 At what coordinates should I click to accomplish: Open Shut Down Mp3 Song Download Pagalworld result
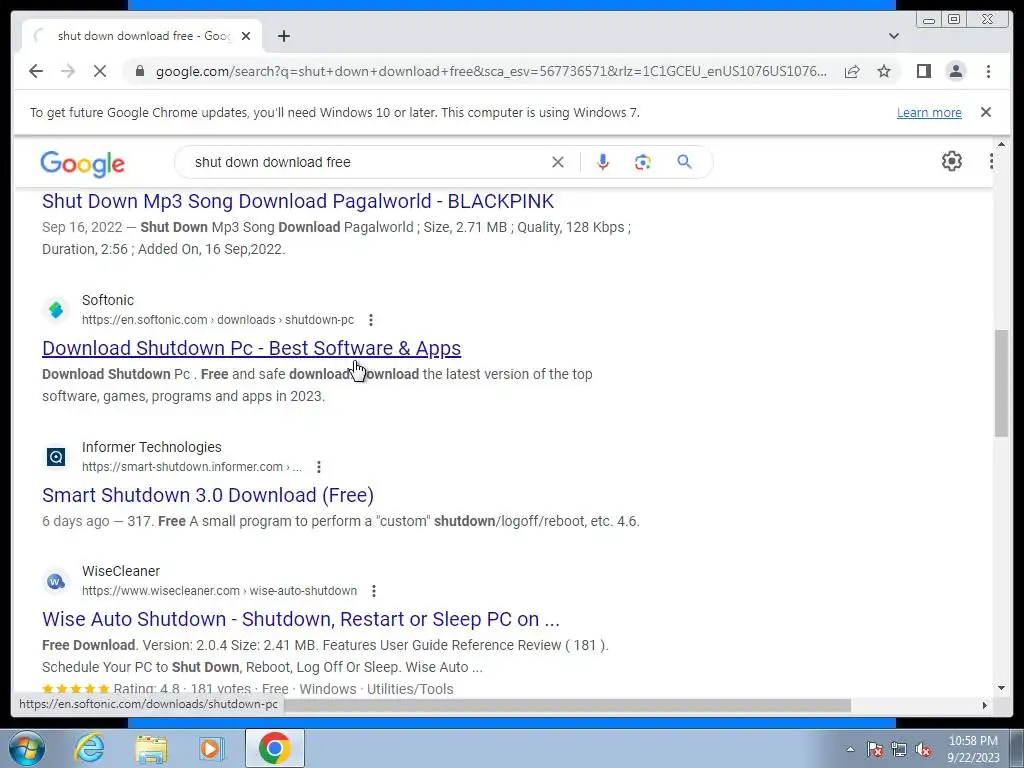(298, 201)
